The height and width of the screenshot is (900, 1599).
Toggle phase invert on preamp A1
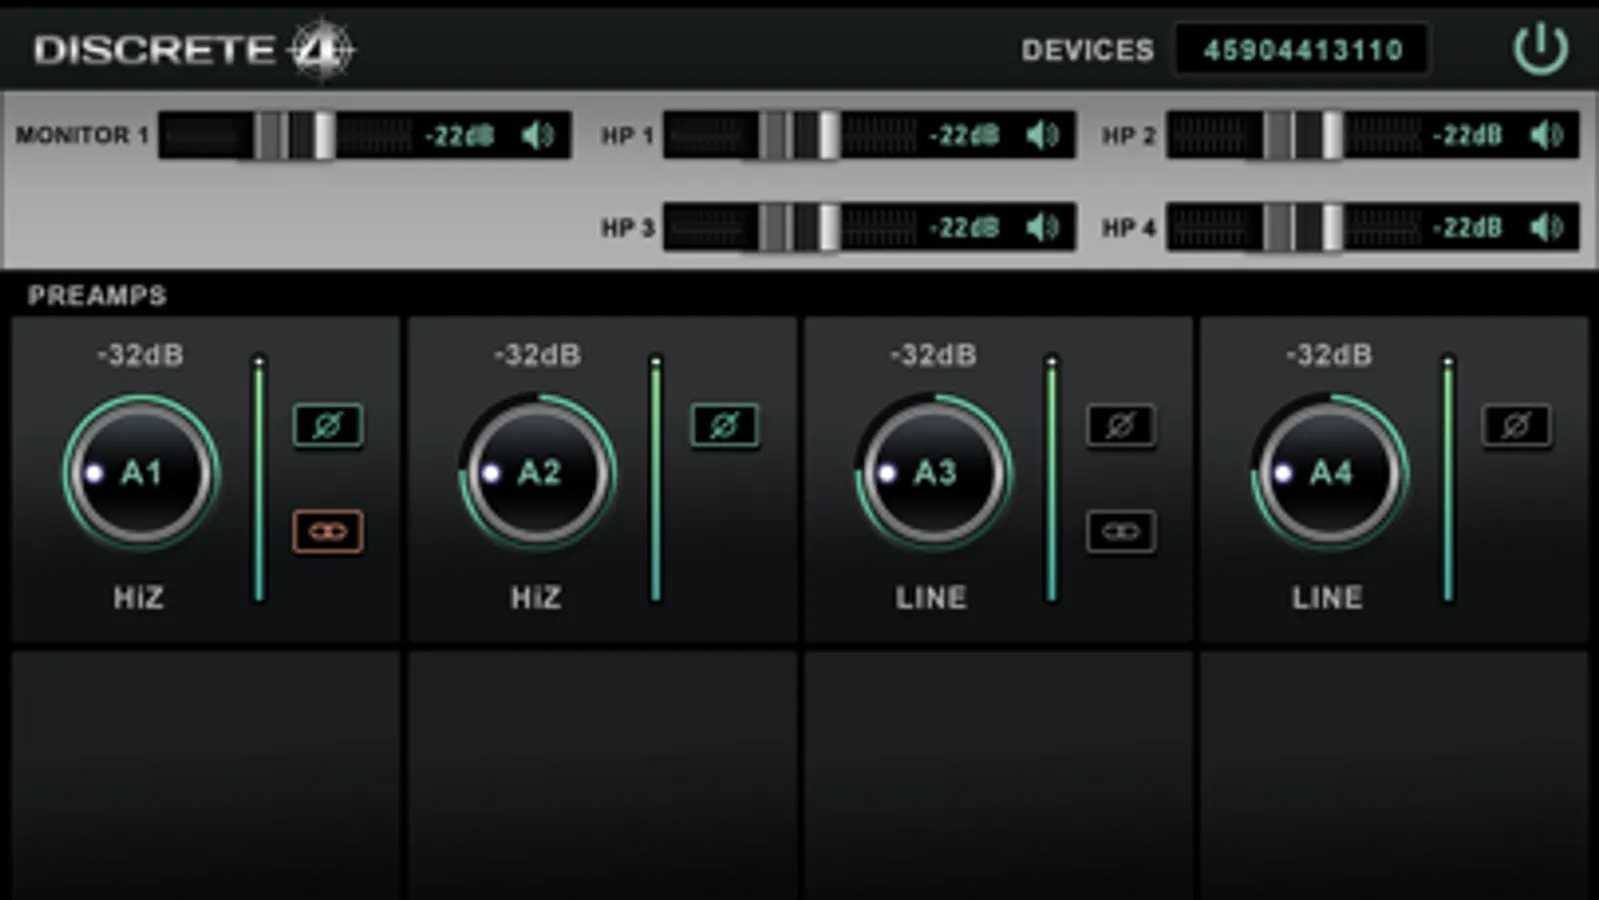(x=328, y=425)
